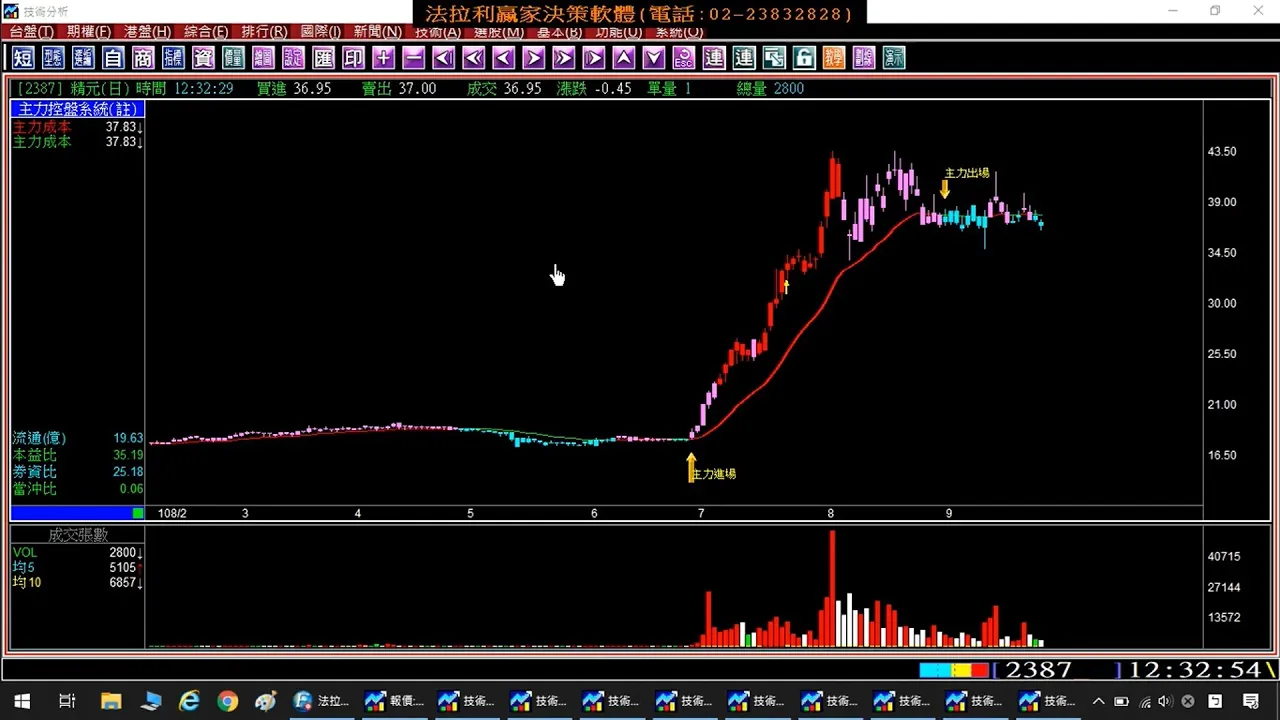Open the 新聞(N) menu
1280x720 pixels.
pyautogui.click(x=378, y=32)
